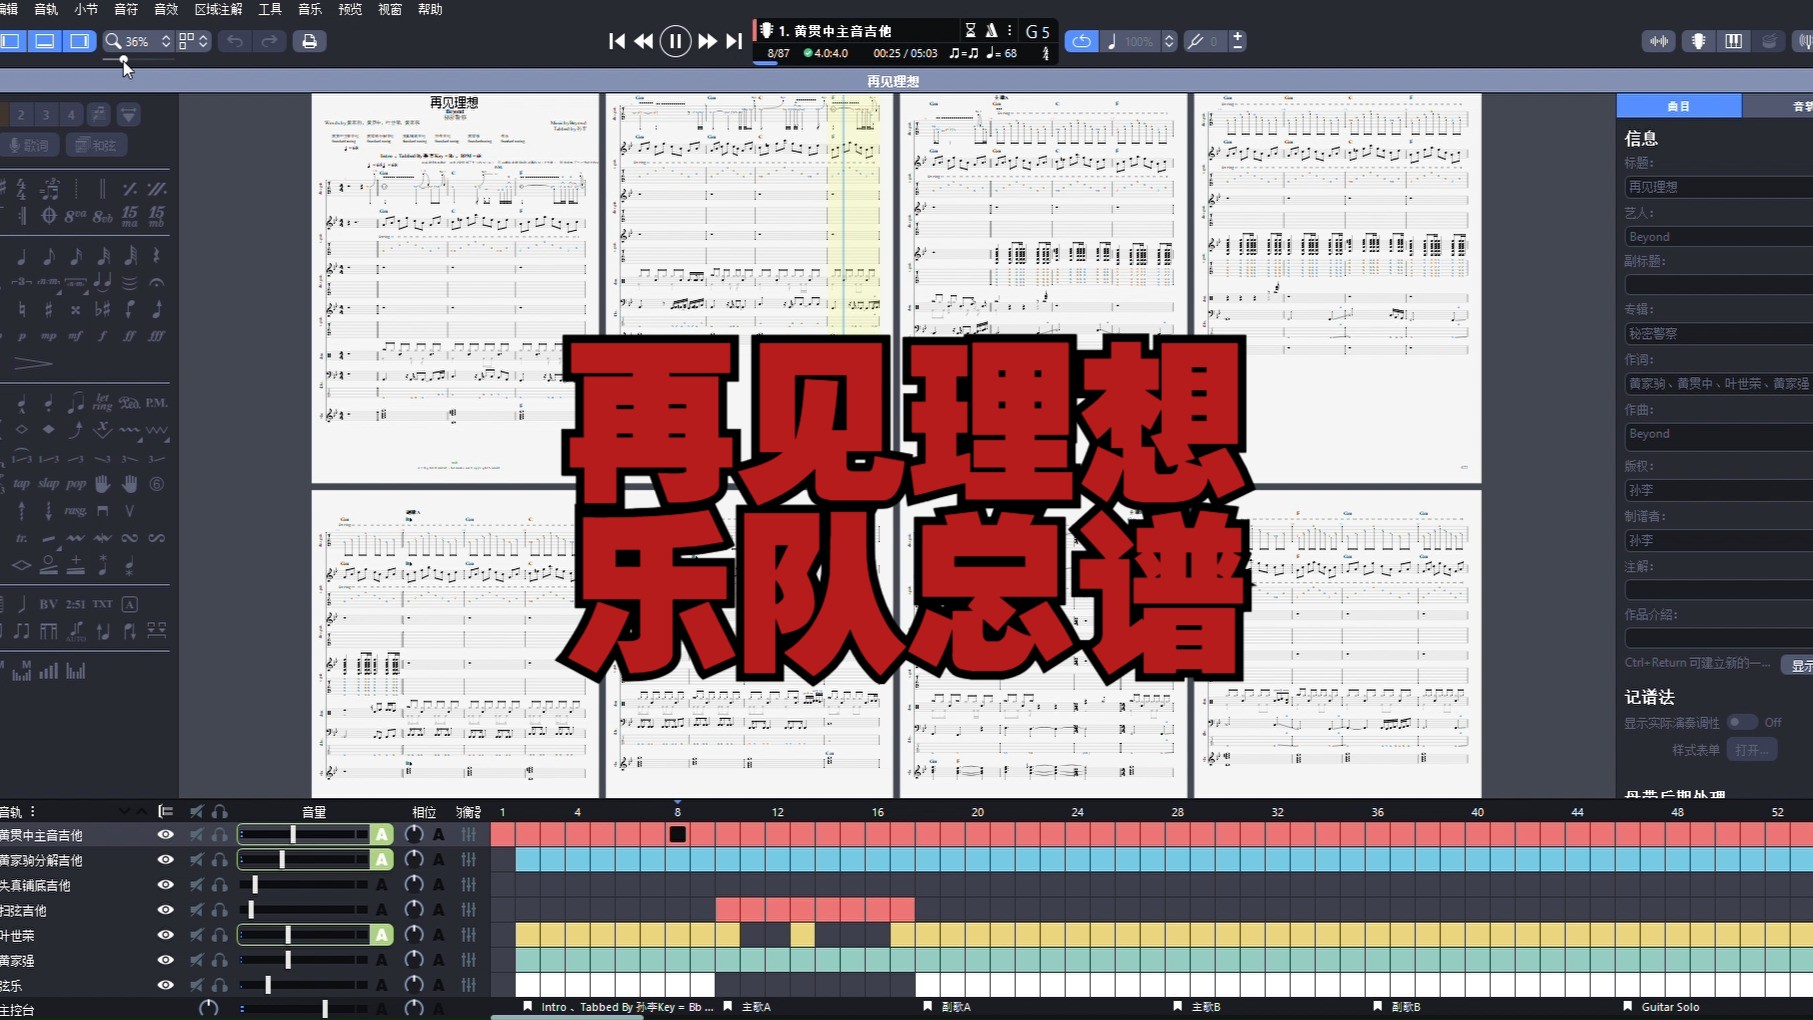The image size is (1813, 1020).
Task: Toggle volume automation A for 叶世荣
Action: tap(381, 934)
